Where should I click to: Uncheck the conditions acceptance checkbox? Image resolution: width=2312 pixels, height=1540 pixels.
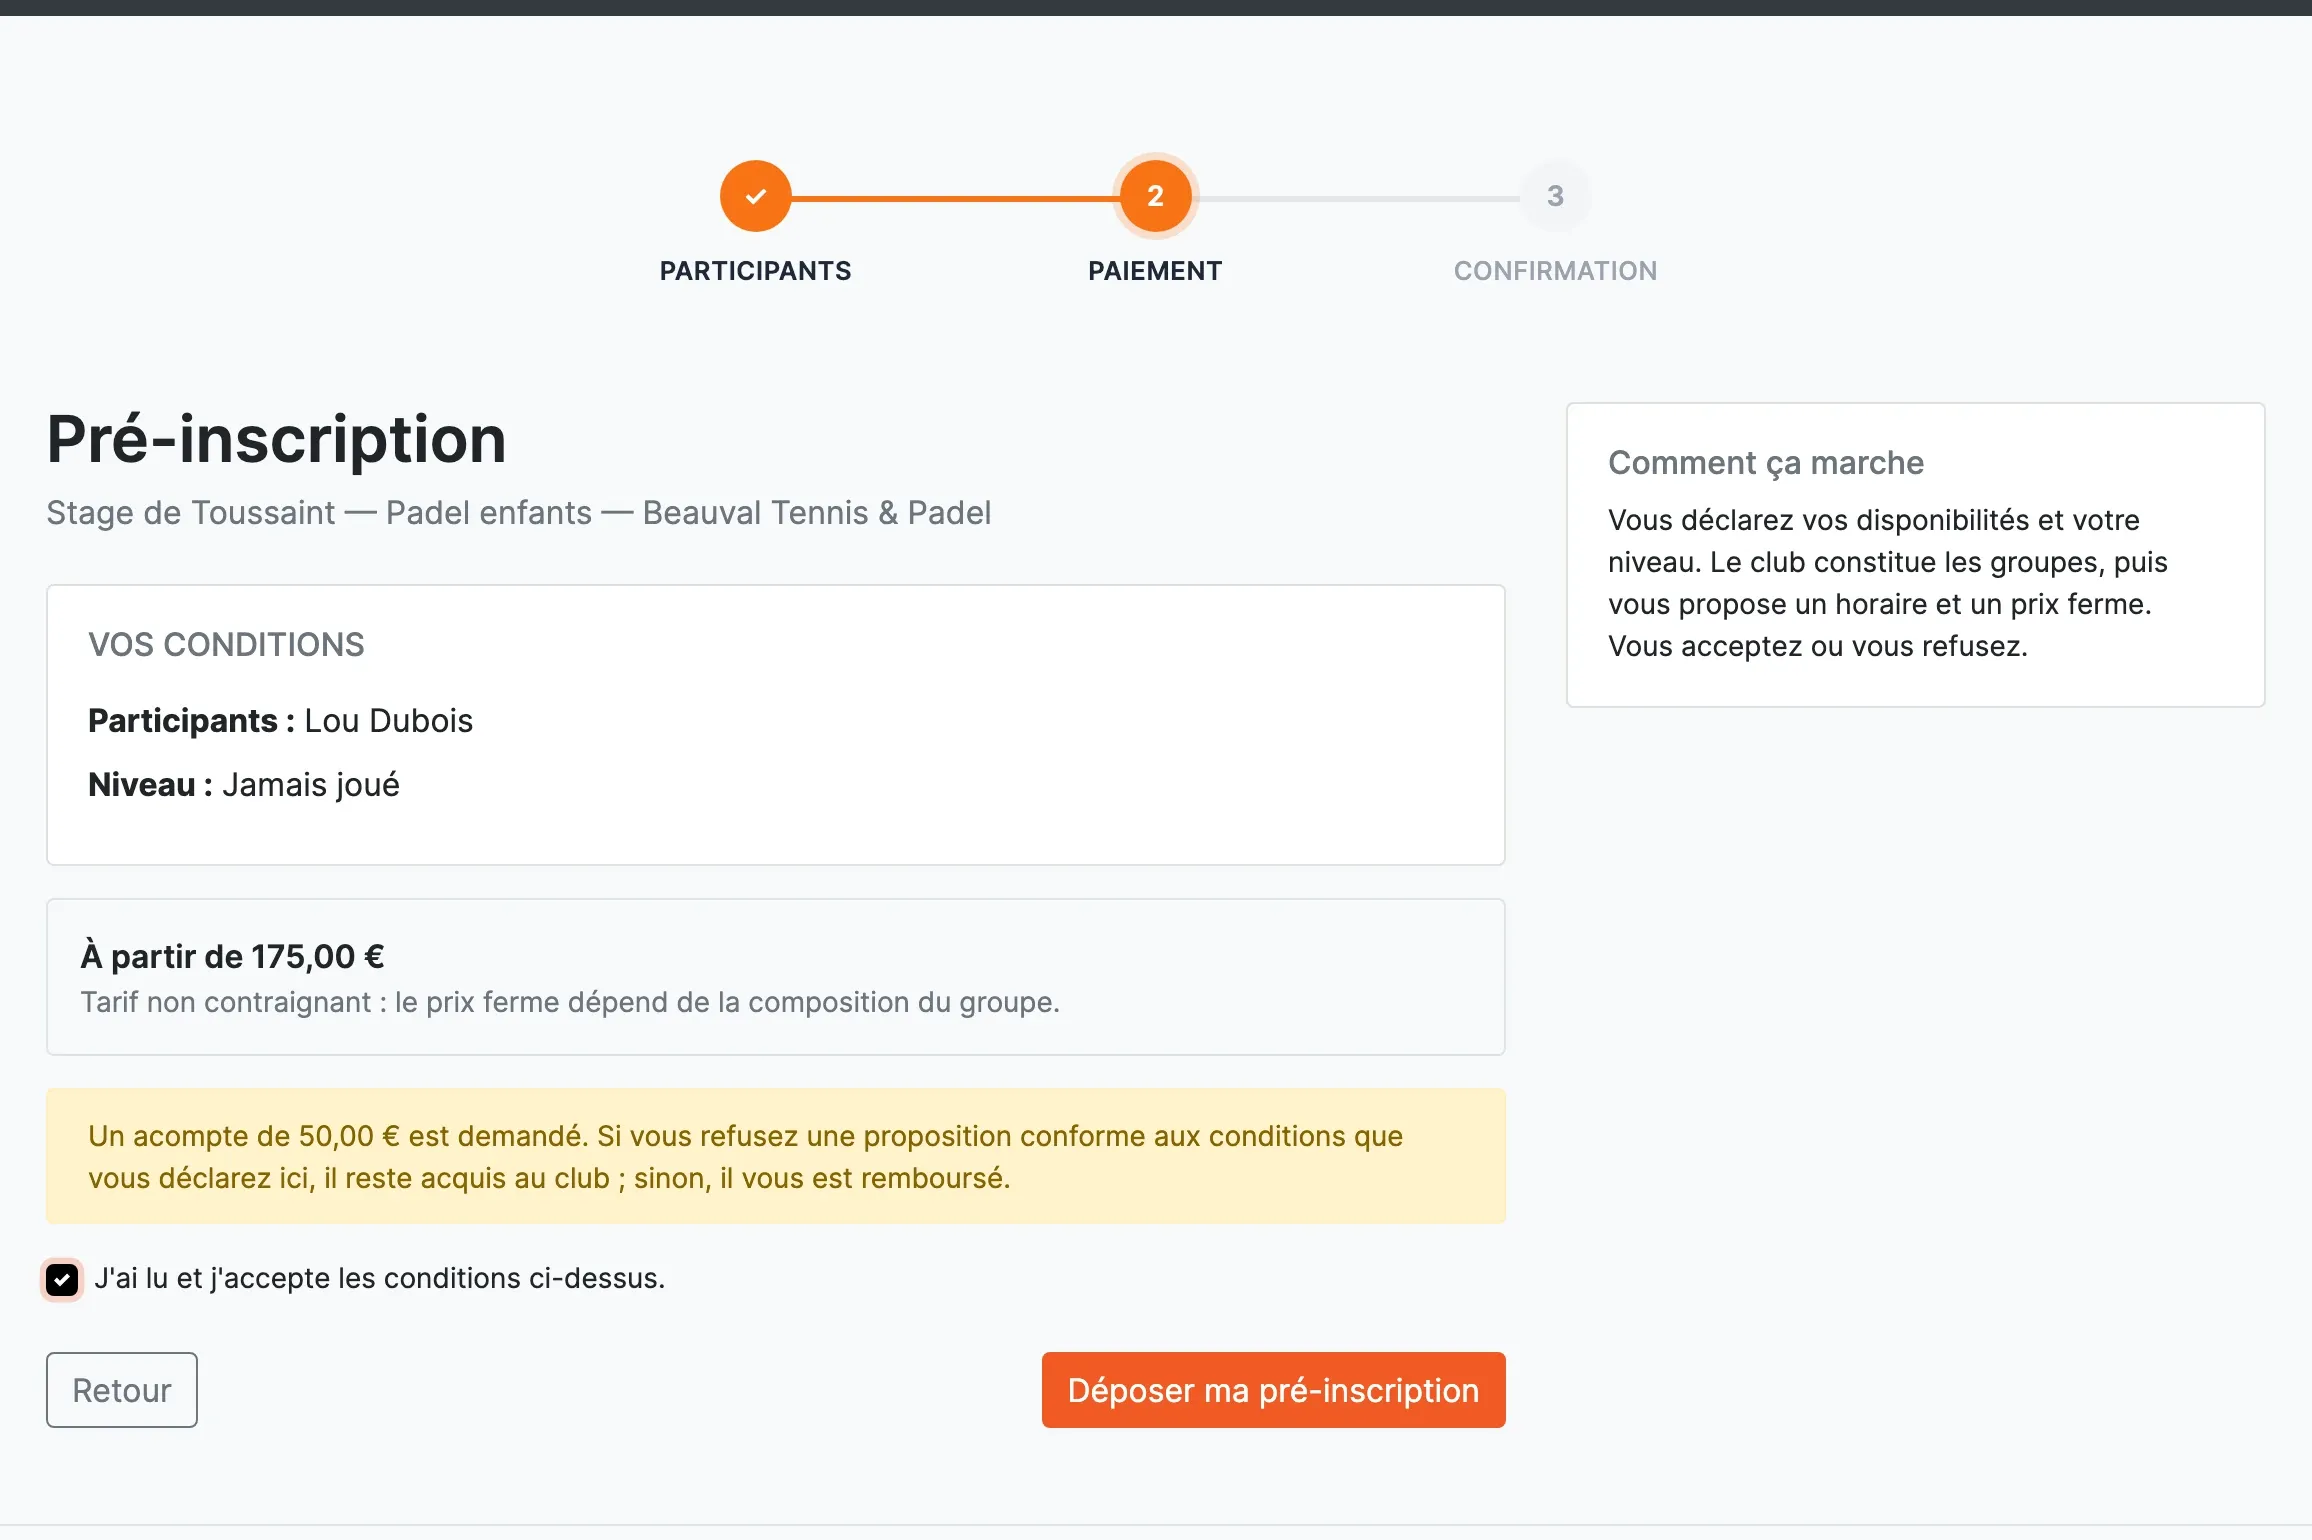62,1279
